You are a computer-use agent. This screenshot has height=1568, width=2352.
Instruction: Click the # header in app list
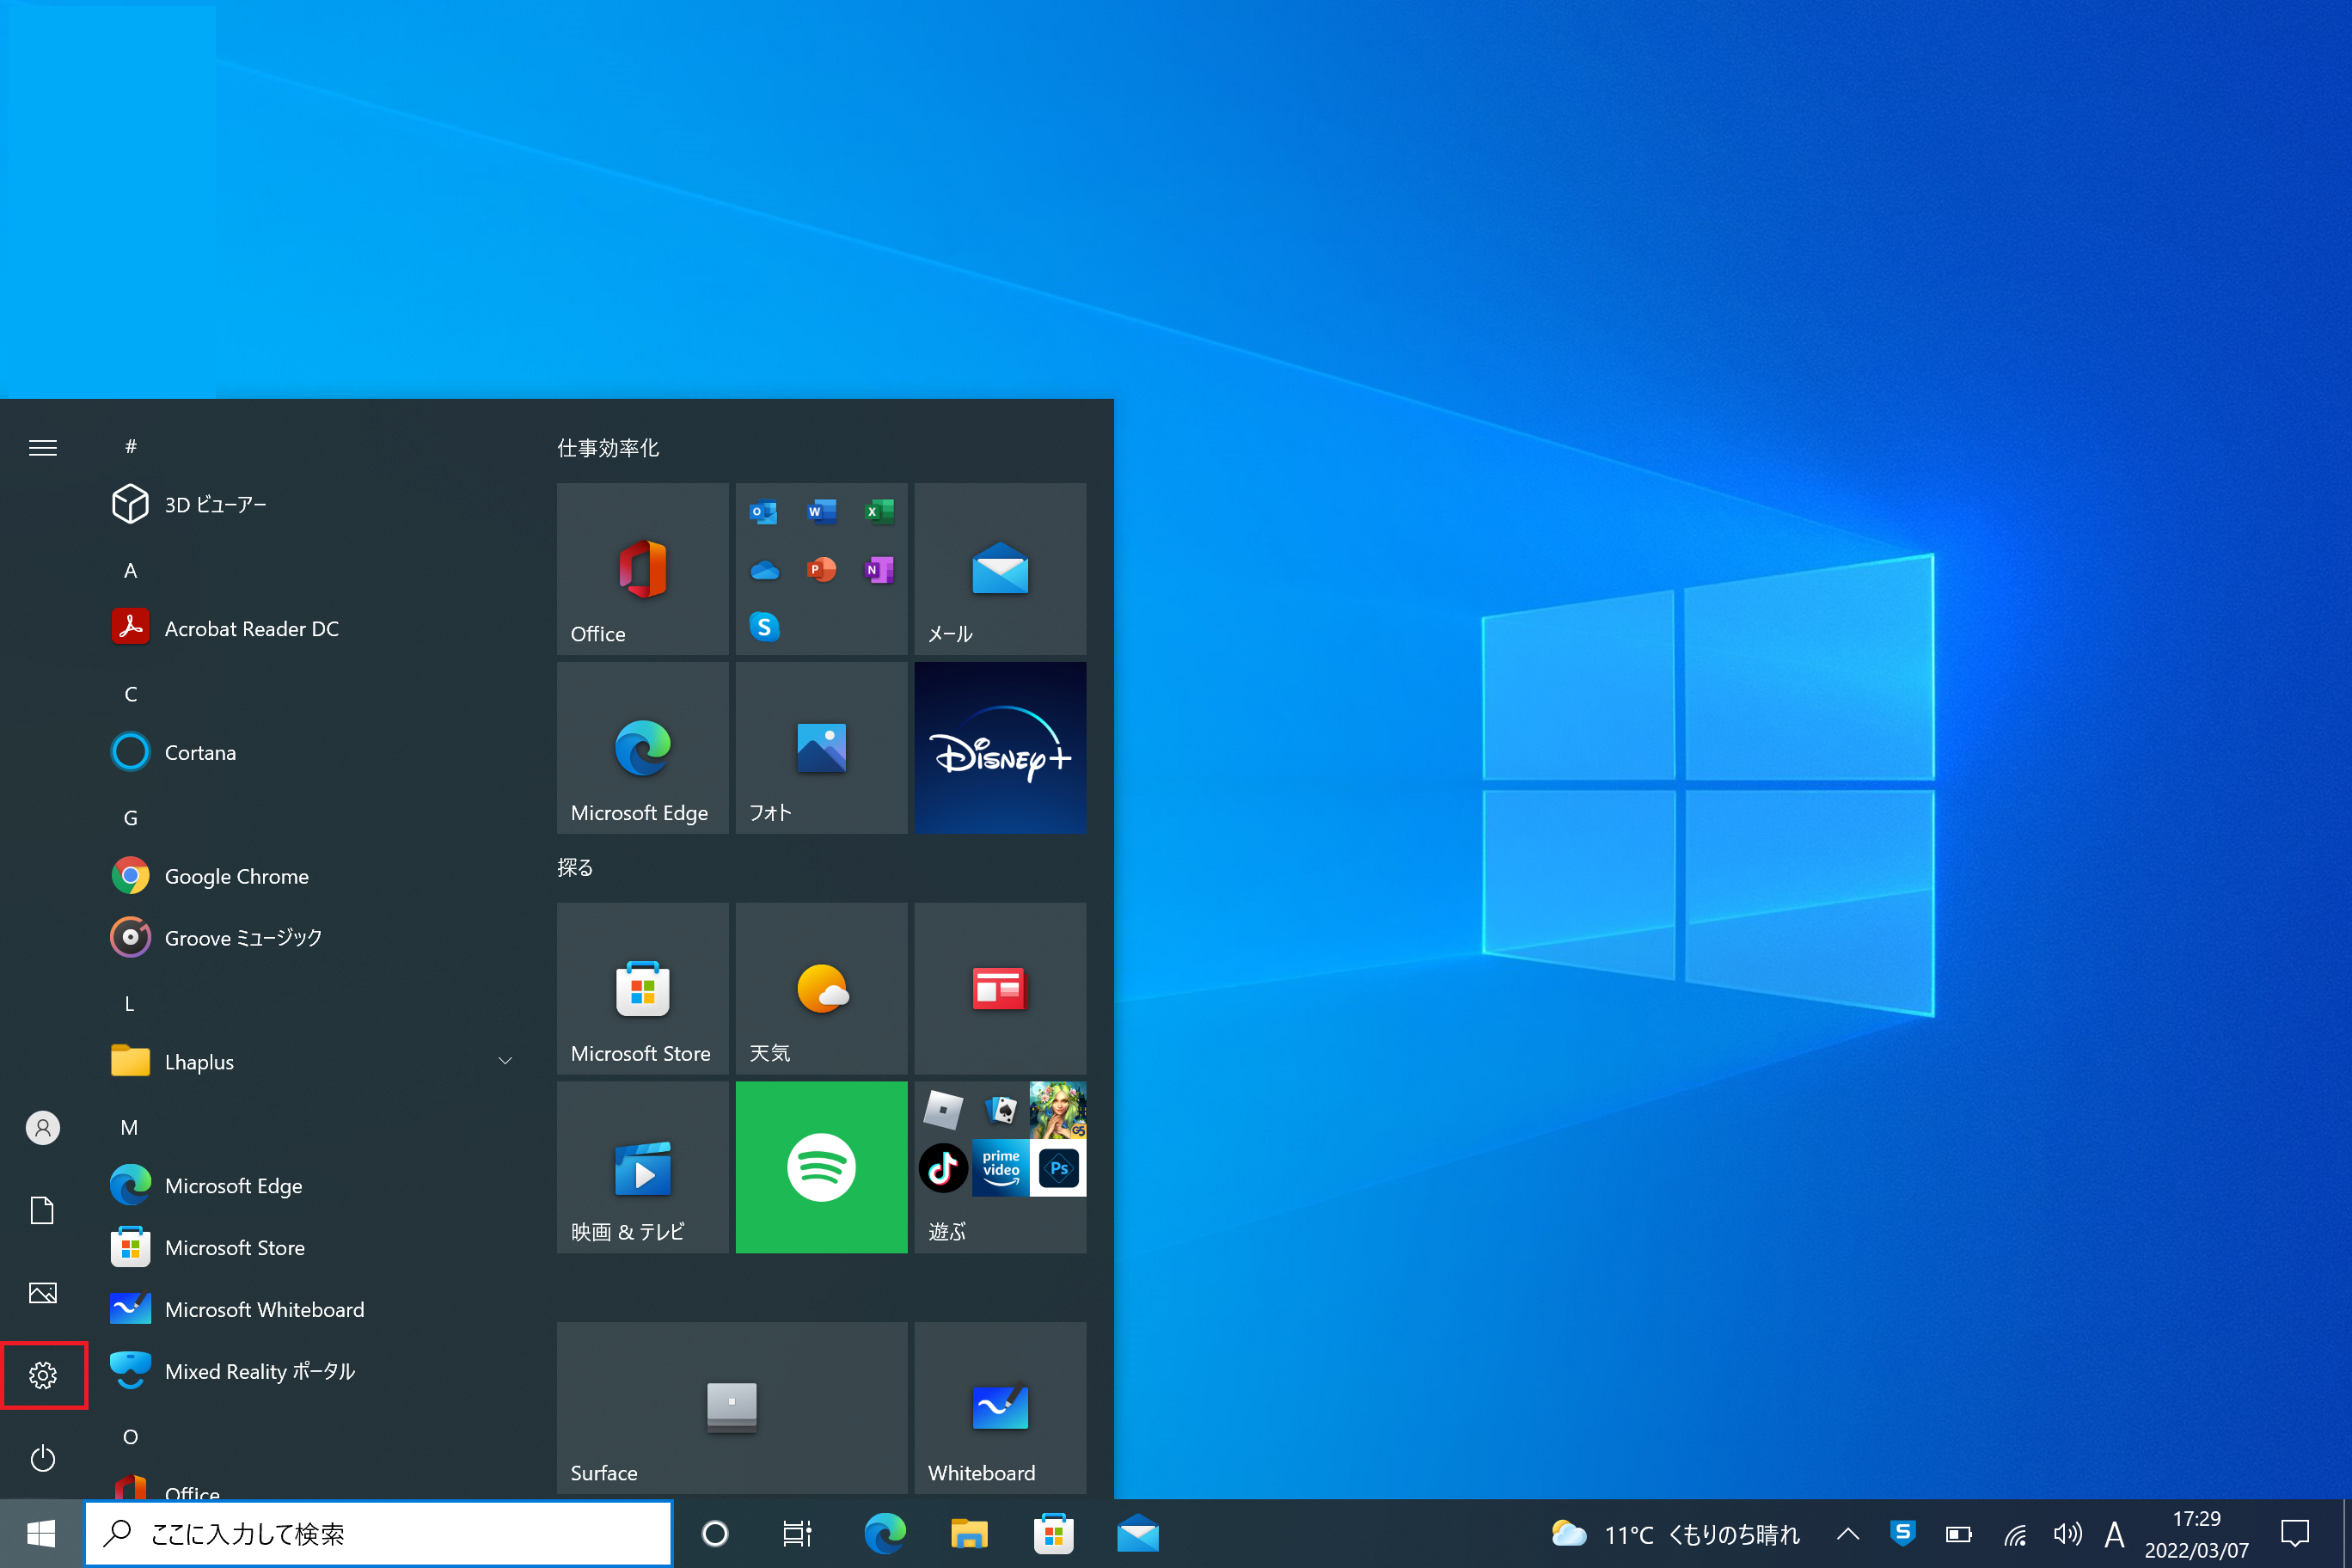pyautogui.click(x=130, y=446)
